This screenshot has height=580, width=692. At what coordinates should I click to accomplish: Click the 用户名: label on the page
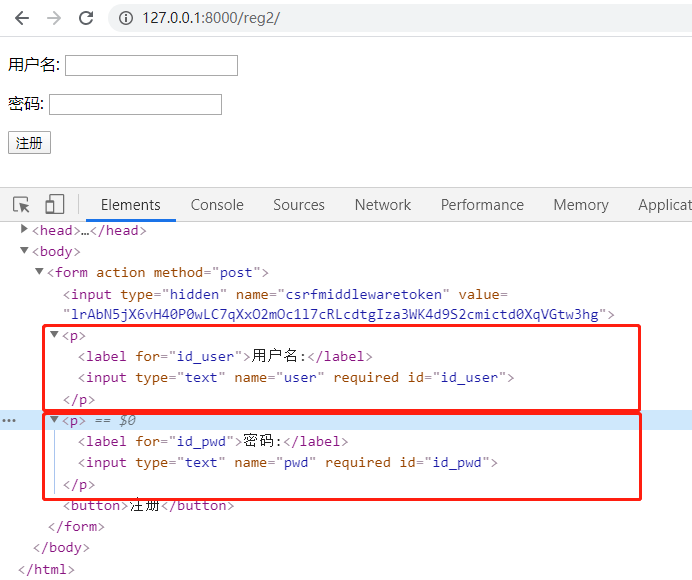tap(34, 65)
